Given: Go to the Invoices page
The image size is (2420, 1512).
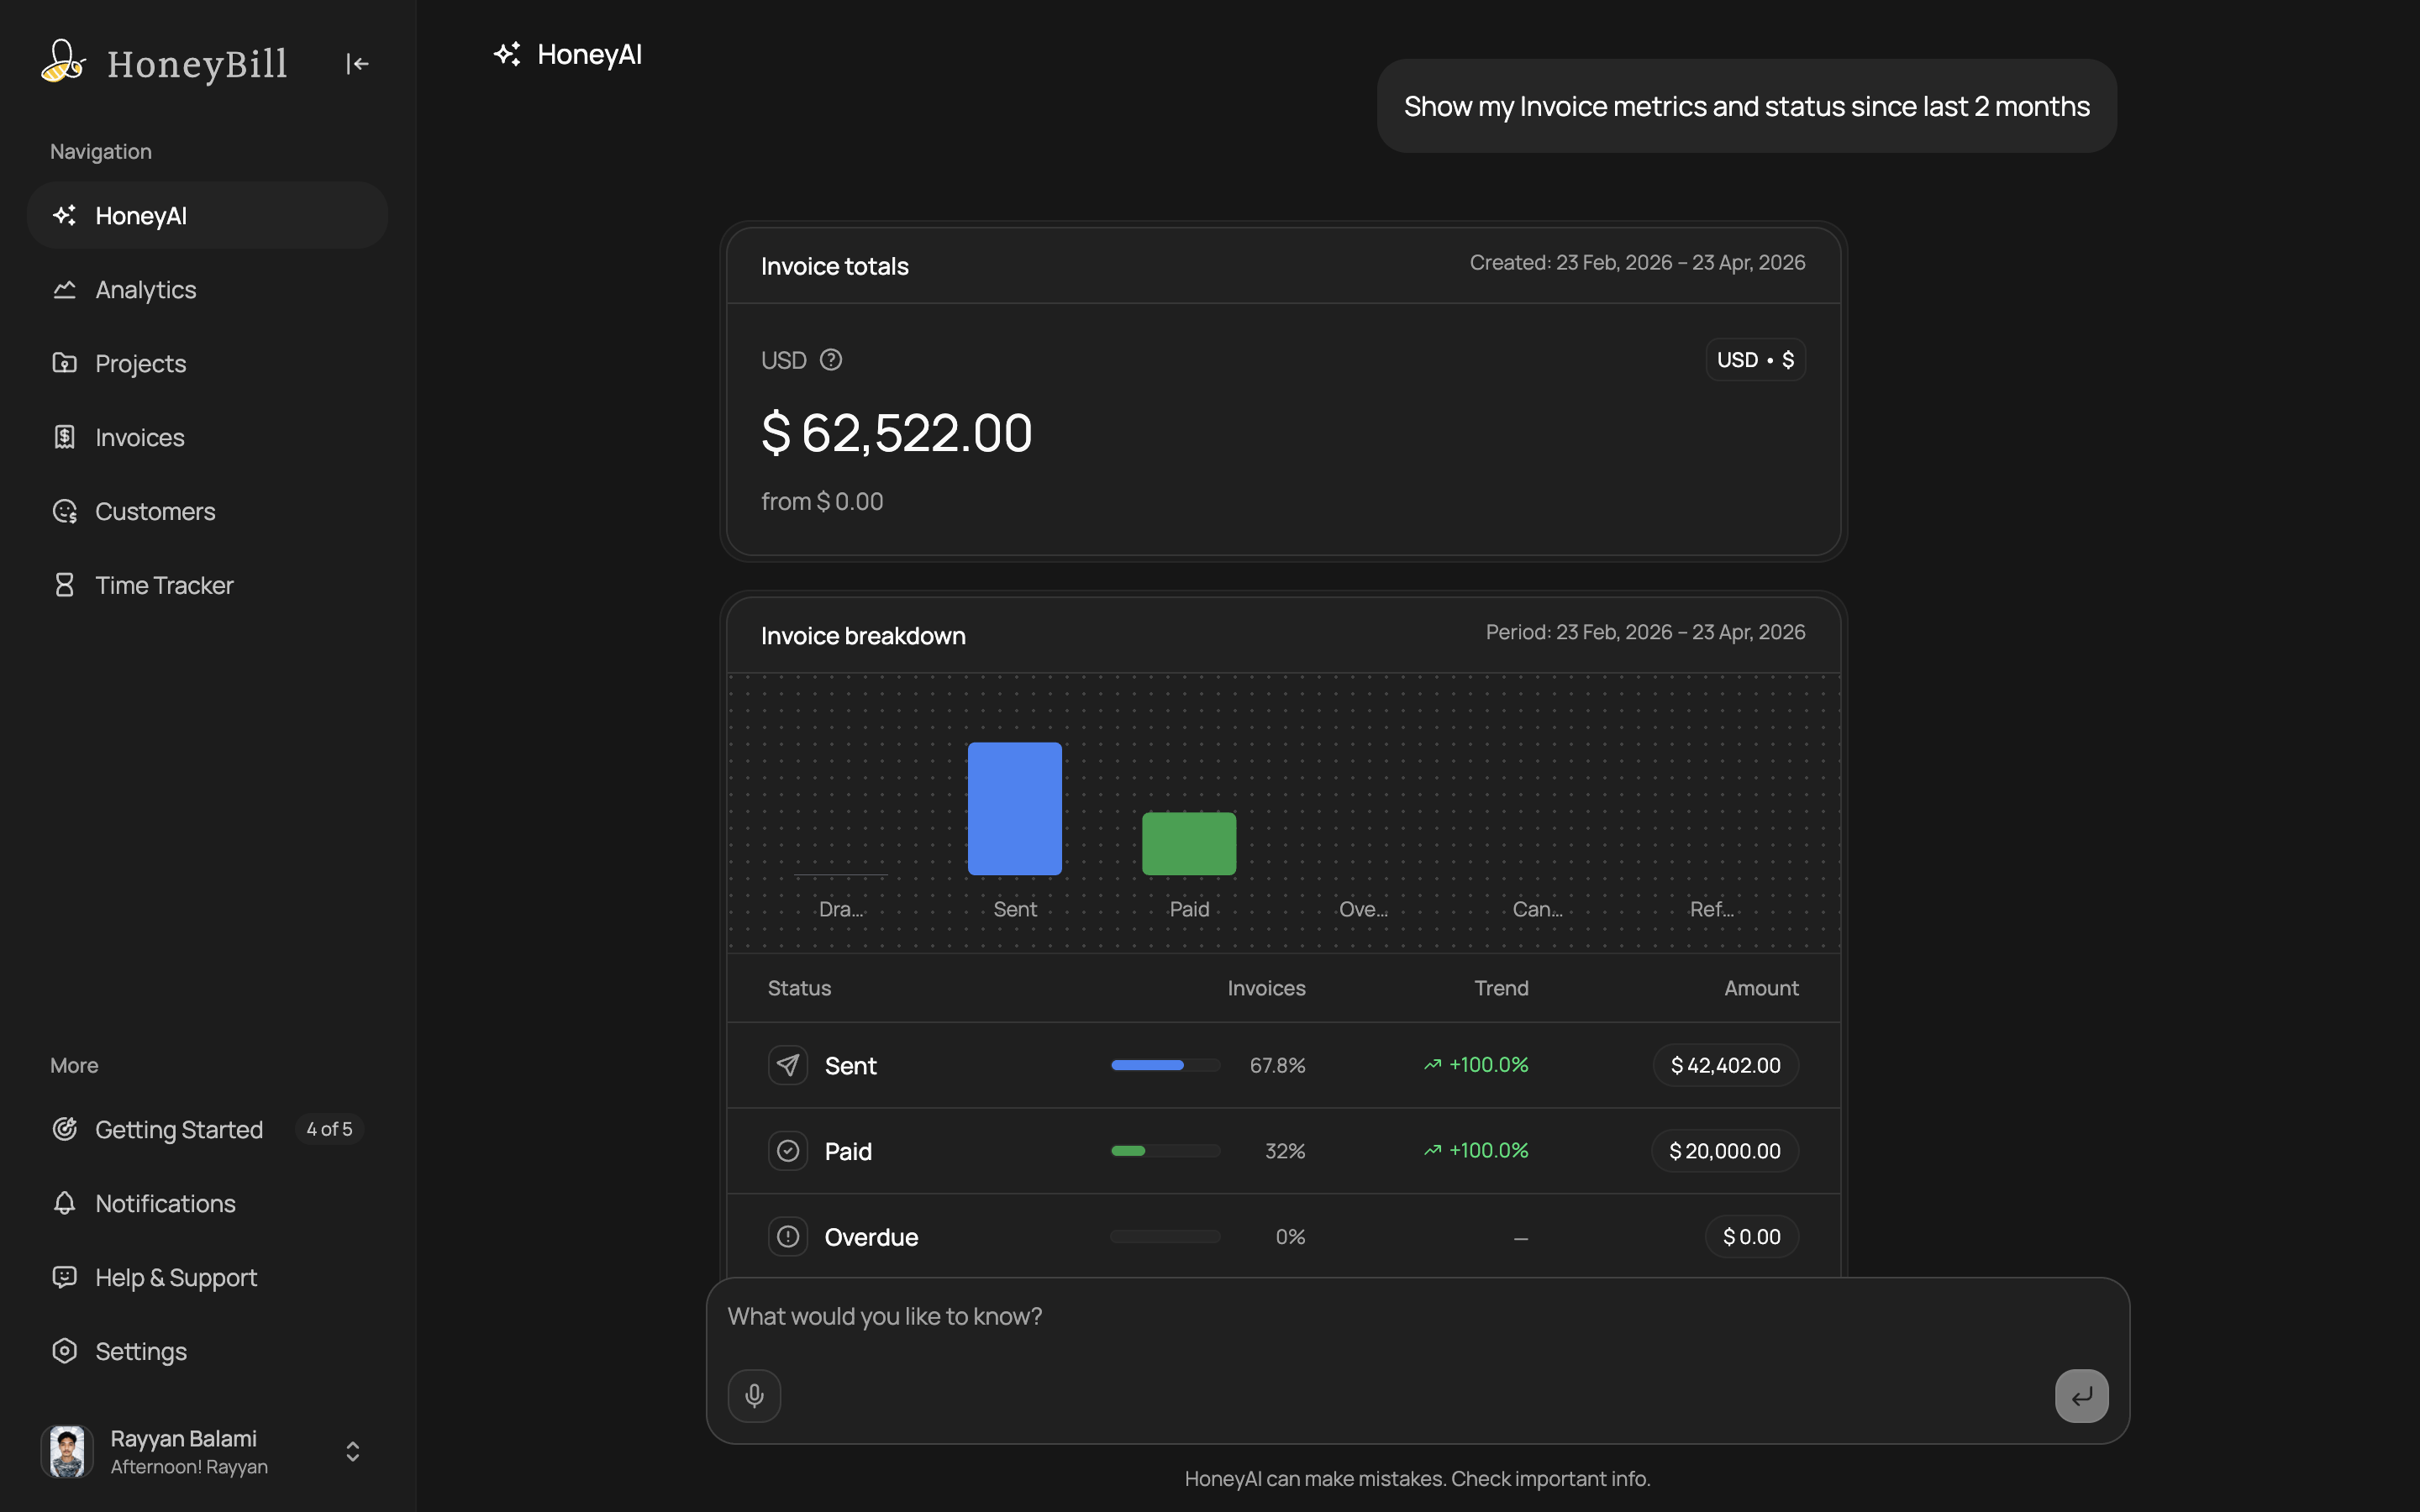Looking at the screenshot, I should (207, 437).
